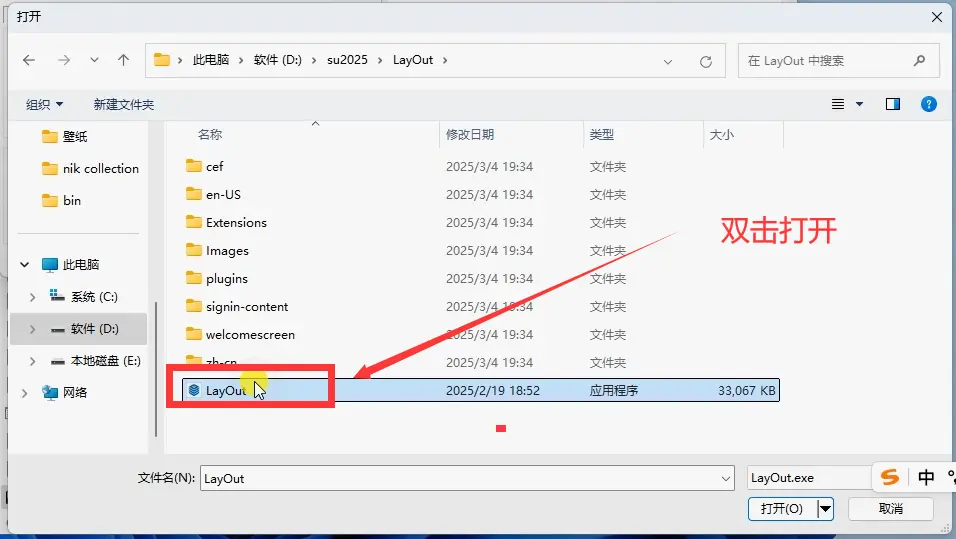
Task: Select 网络 in the navigation tree
Action: pyautogui.click(x=65, y=393)
